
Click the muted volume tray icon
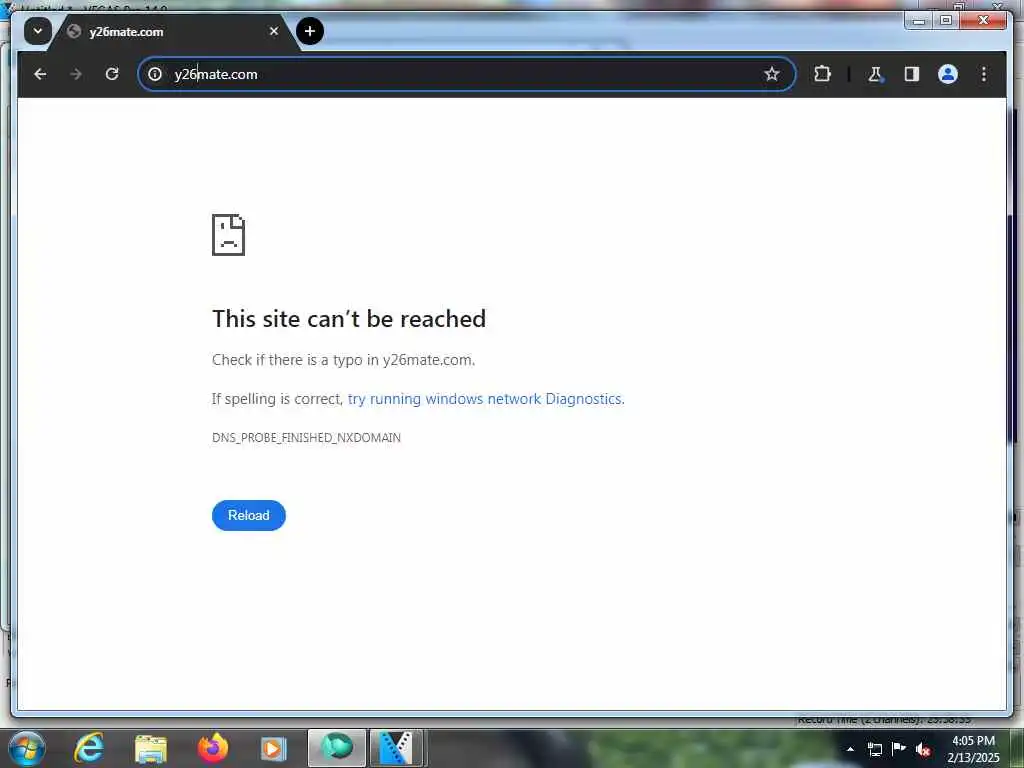pyautogui.click(x=923, y=750)
